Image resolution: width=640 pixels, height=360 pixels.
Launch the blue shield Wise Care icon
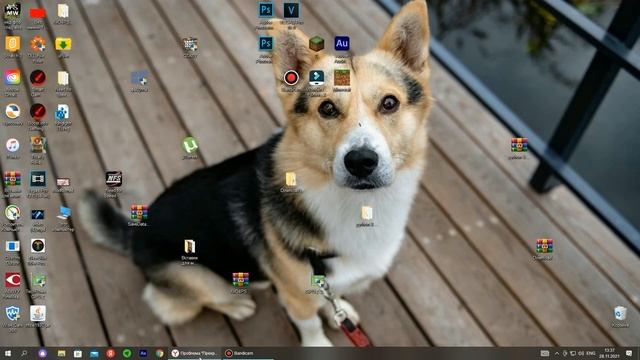click(x=13, y=313)
